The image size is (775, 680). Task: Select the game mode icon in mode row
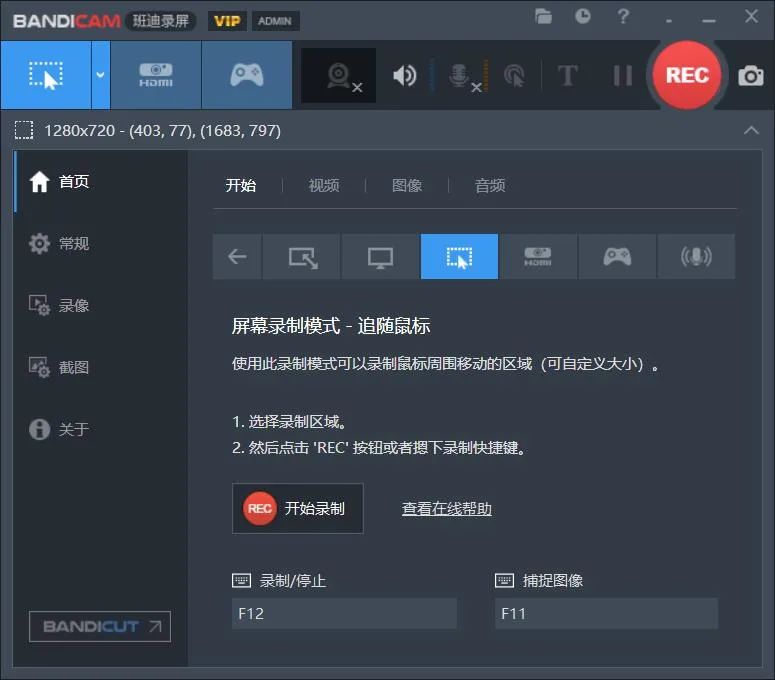pos(617,256)
